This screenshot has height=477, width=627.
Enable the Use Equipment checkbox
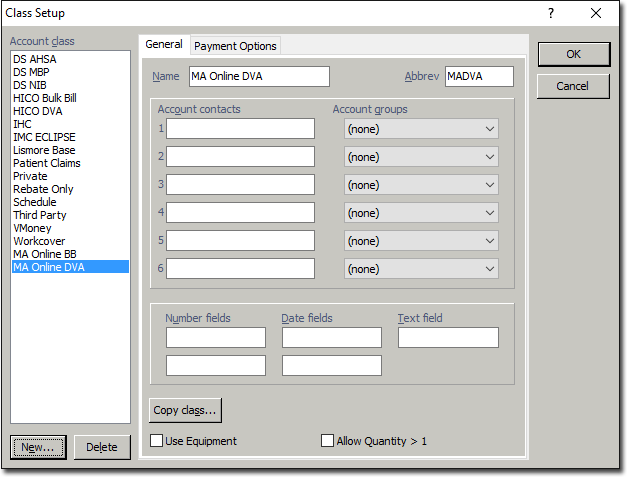pos(157,440)
